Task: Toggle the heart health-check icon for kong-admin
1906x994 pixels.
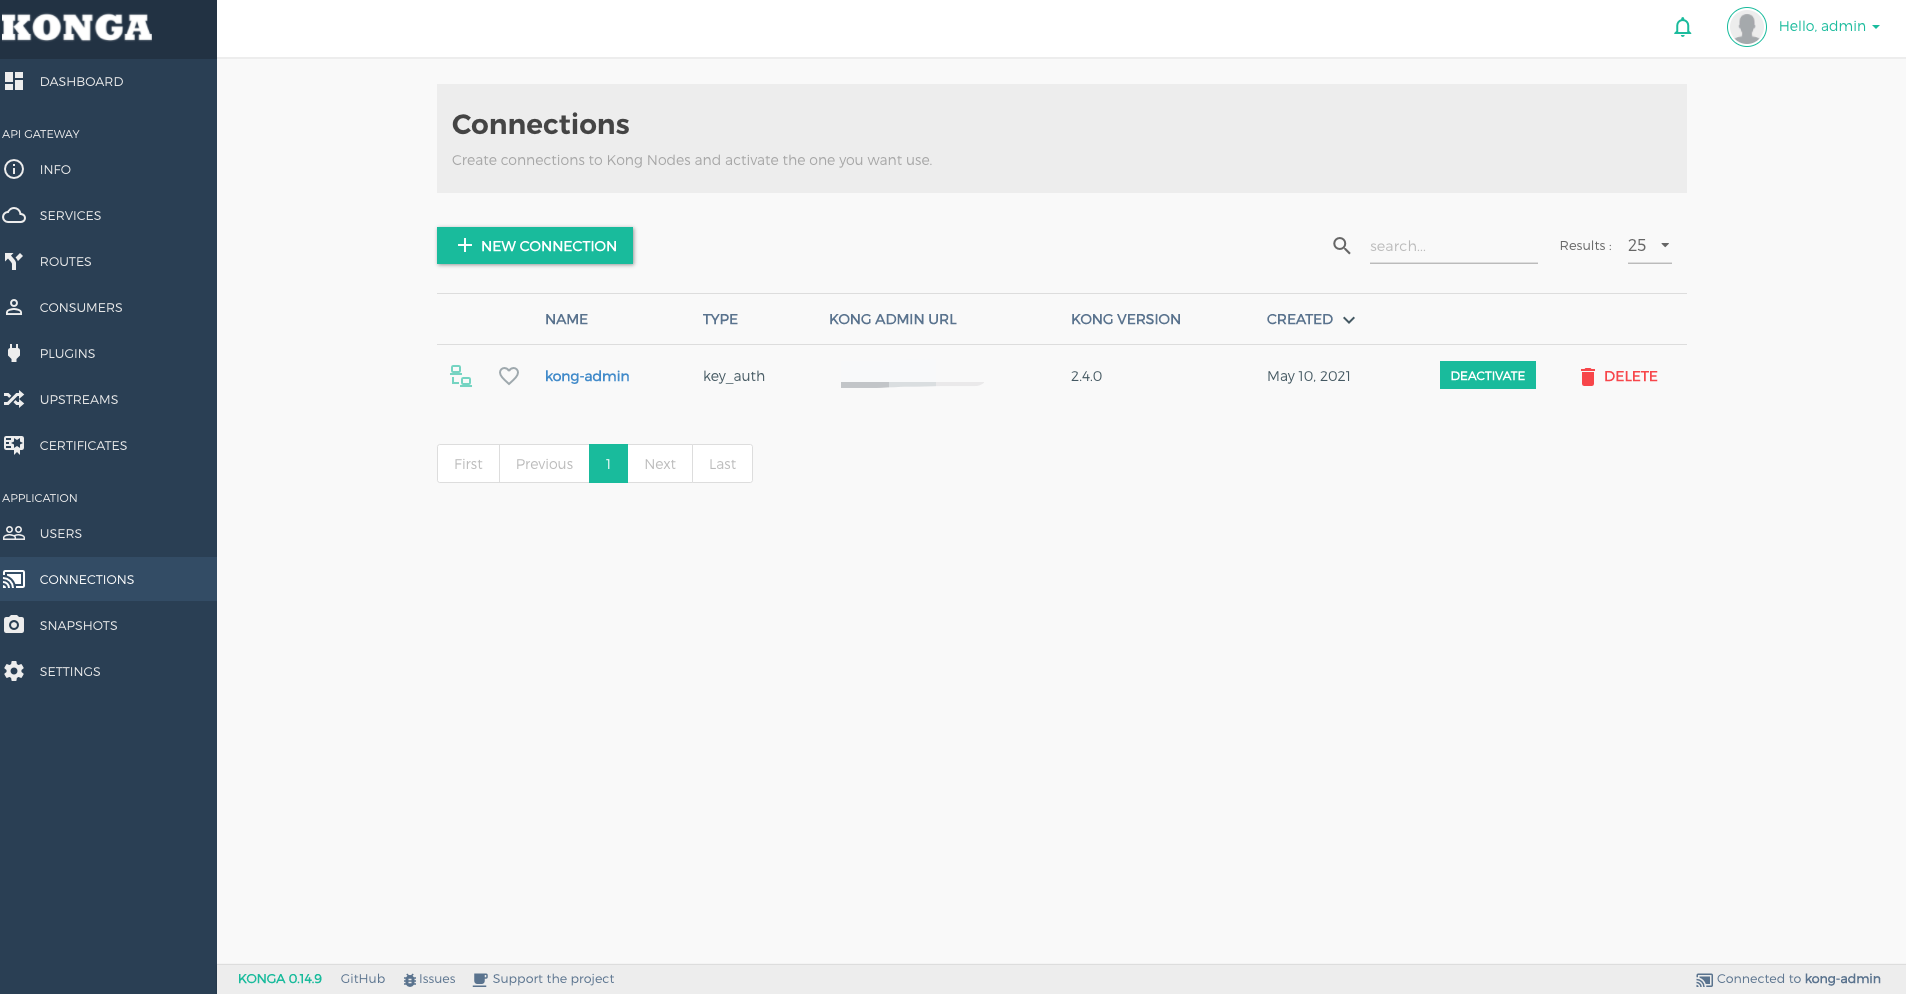Action: (x=509, y=376)
